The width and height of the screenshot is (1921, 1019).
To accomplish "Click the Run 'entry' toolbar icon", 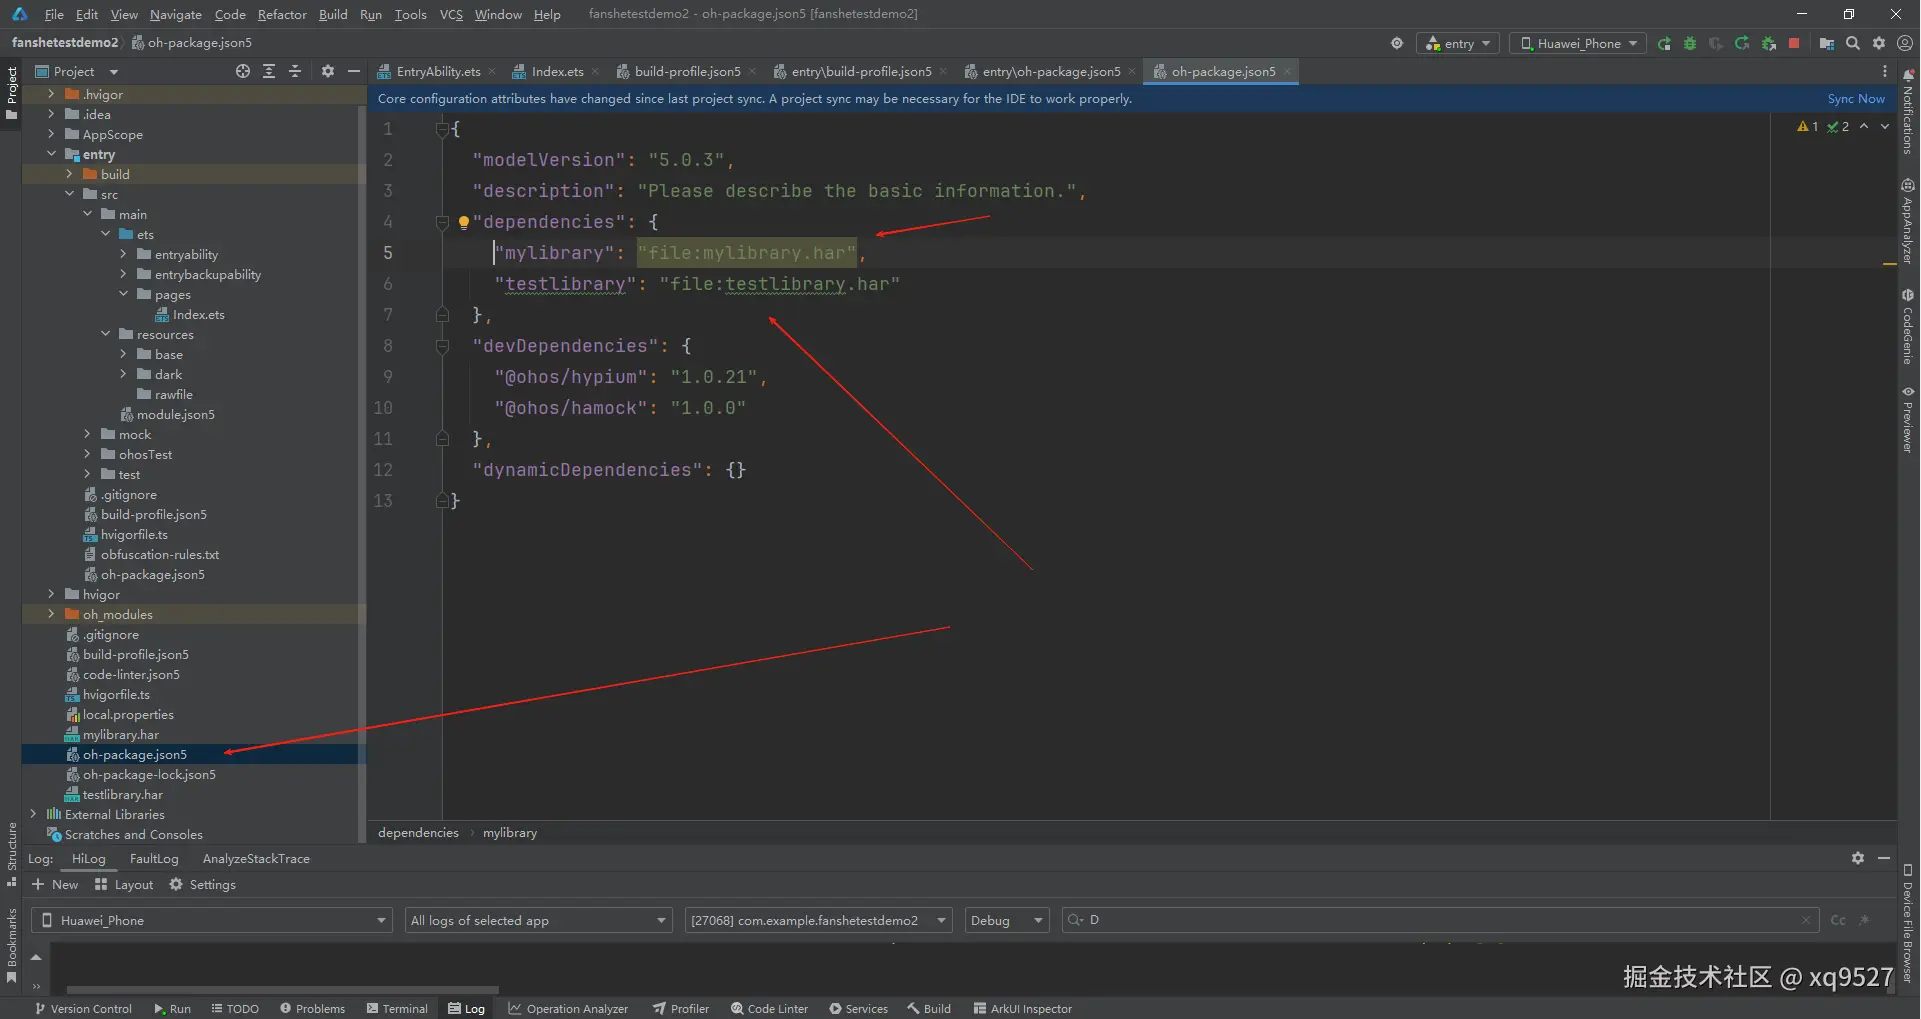I will tap(1664, 43).
